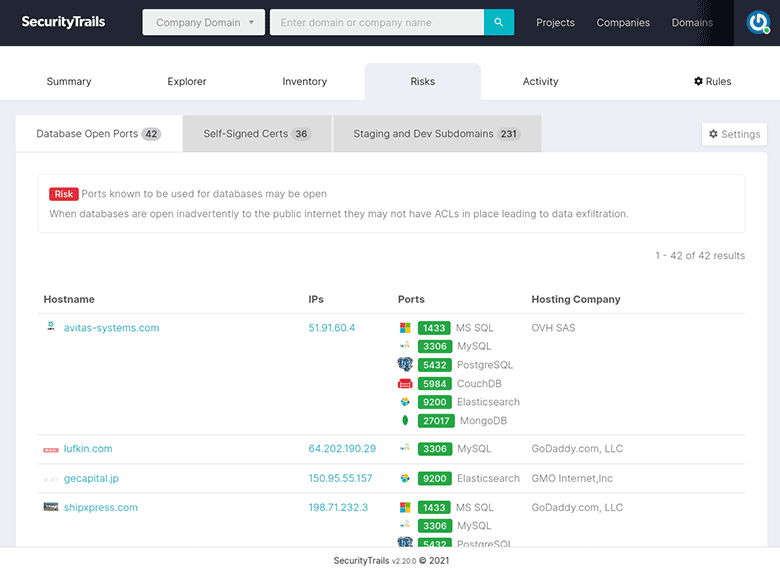
Task: Click the avitas-systems.com favicon
Action: (51, 327)
